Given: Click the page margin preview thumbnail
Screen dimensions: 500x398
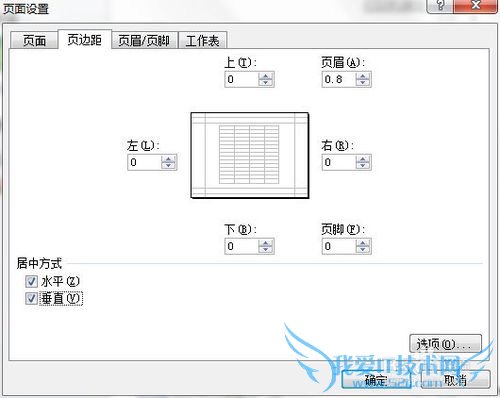Looking at the screenshot, I should tap(250, 155).
